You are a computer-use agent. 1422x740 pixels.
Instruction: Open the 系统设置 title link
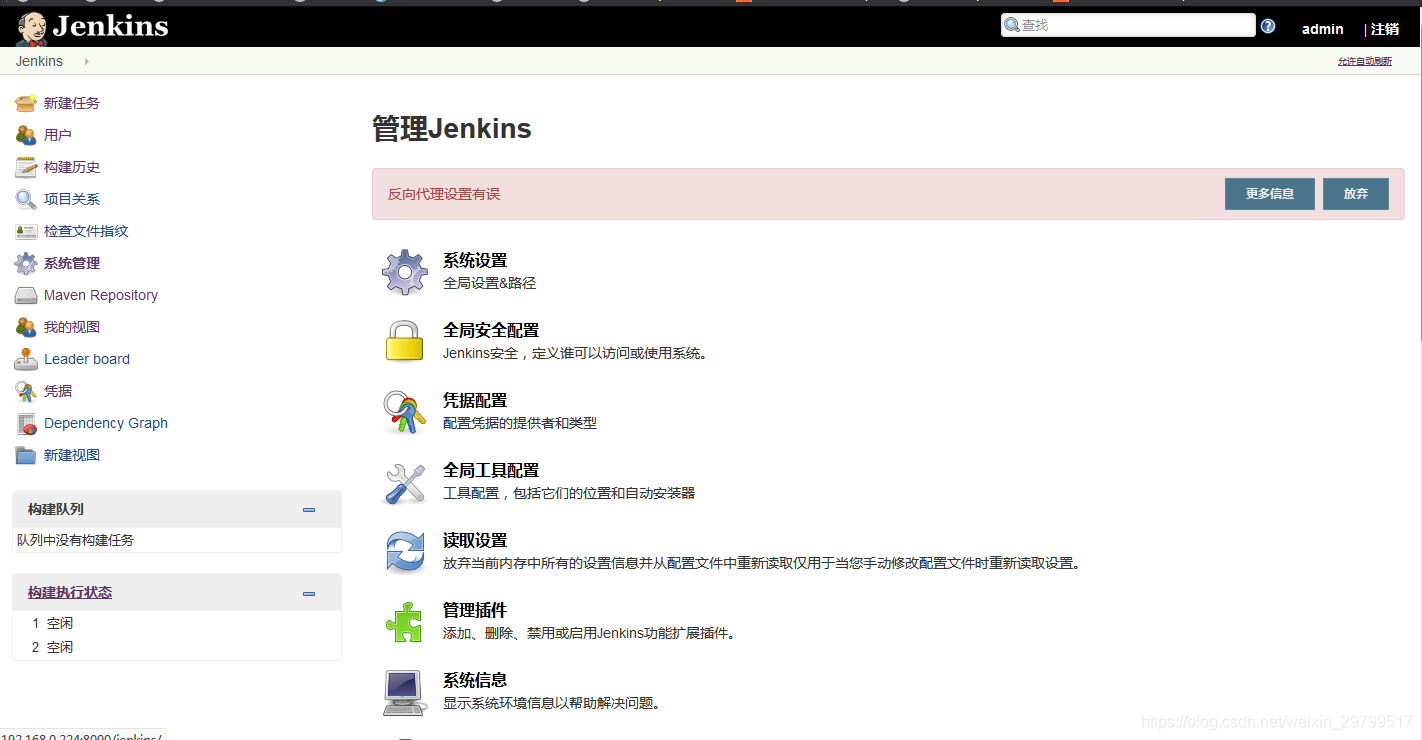point(475,260)
